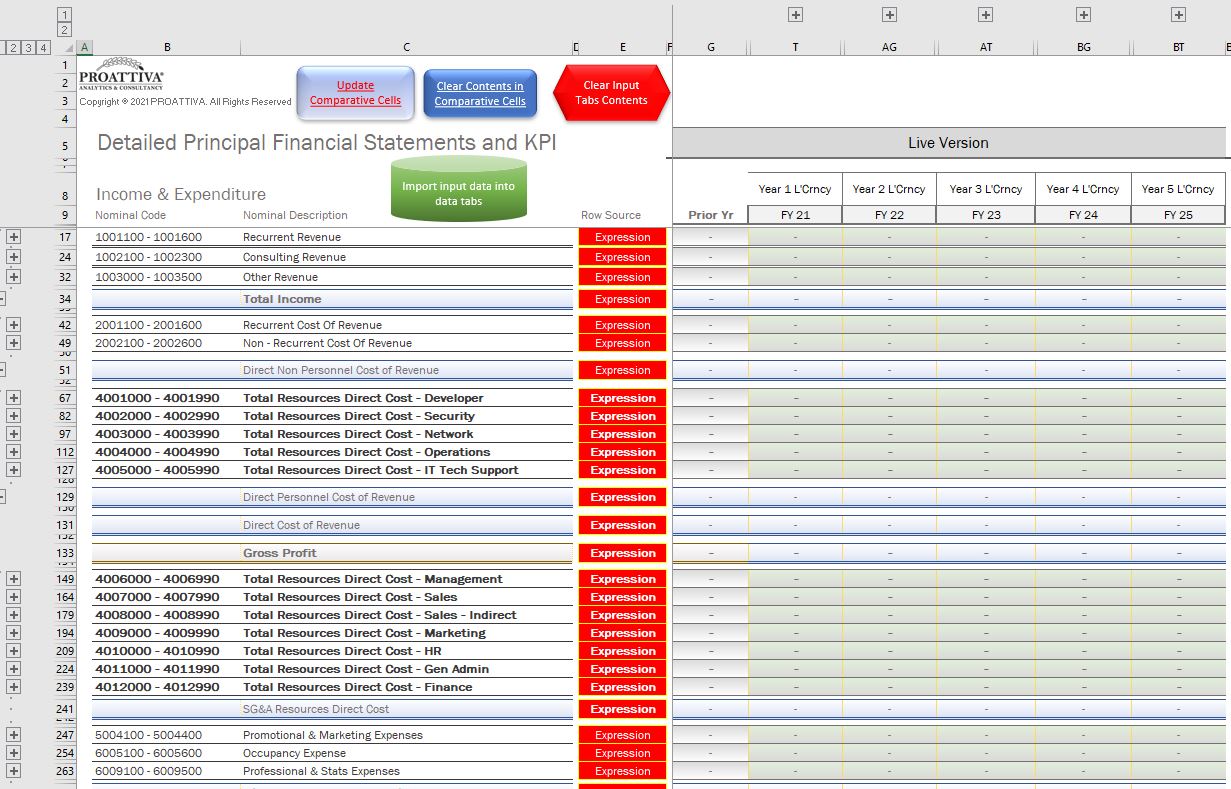Expand the Developer direct cost row 67 group
Screen dimensions: 1231x789
click(x=14, y=398)
